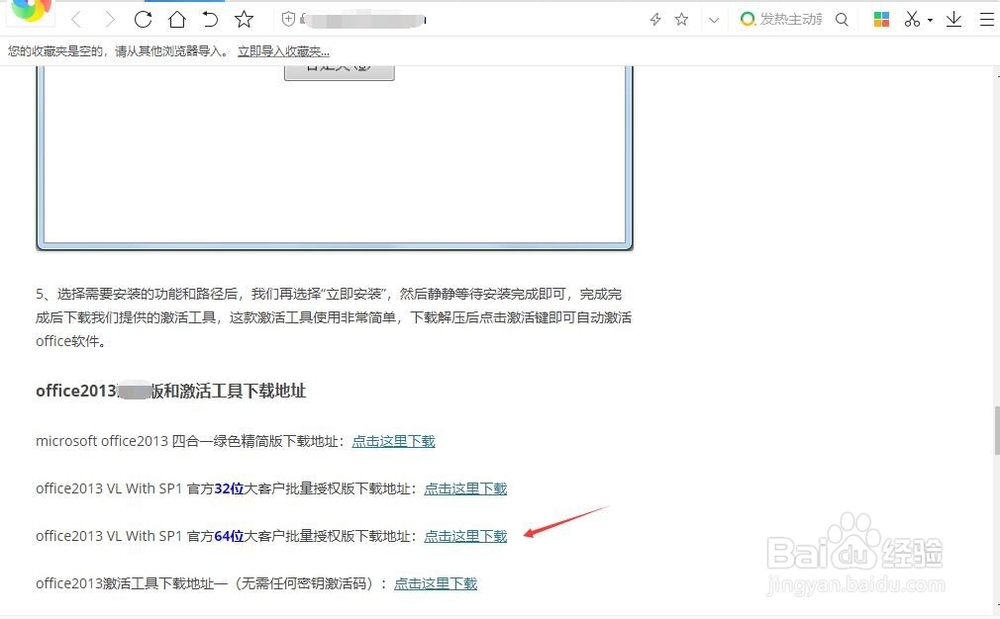Click the star icon next to undo

coord(244,19)
